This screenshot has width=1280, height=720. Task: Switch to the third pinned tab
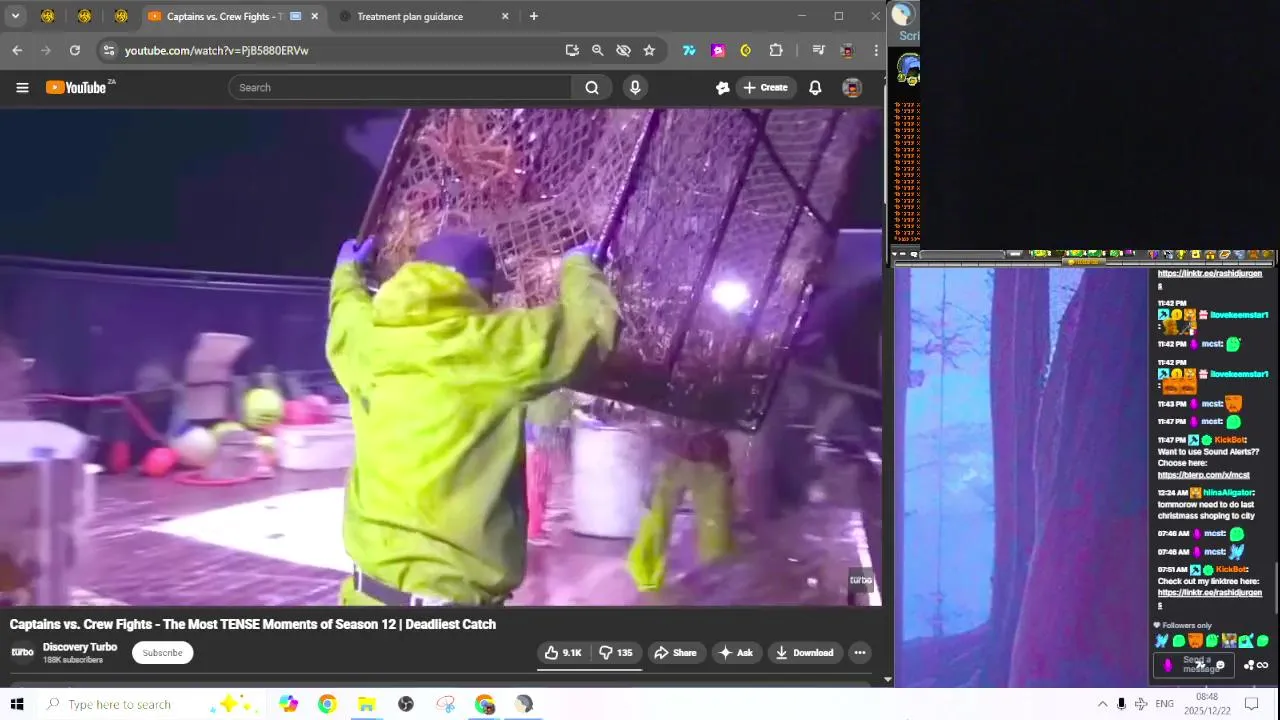[121, 16]
